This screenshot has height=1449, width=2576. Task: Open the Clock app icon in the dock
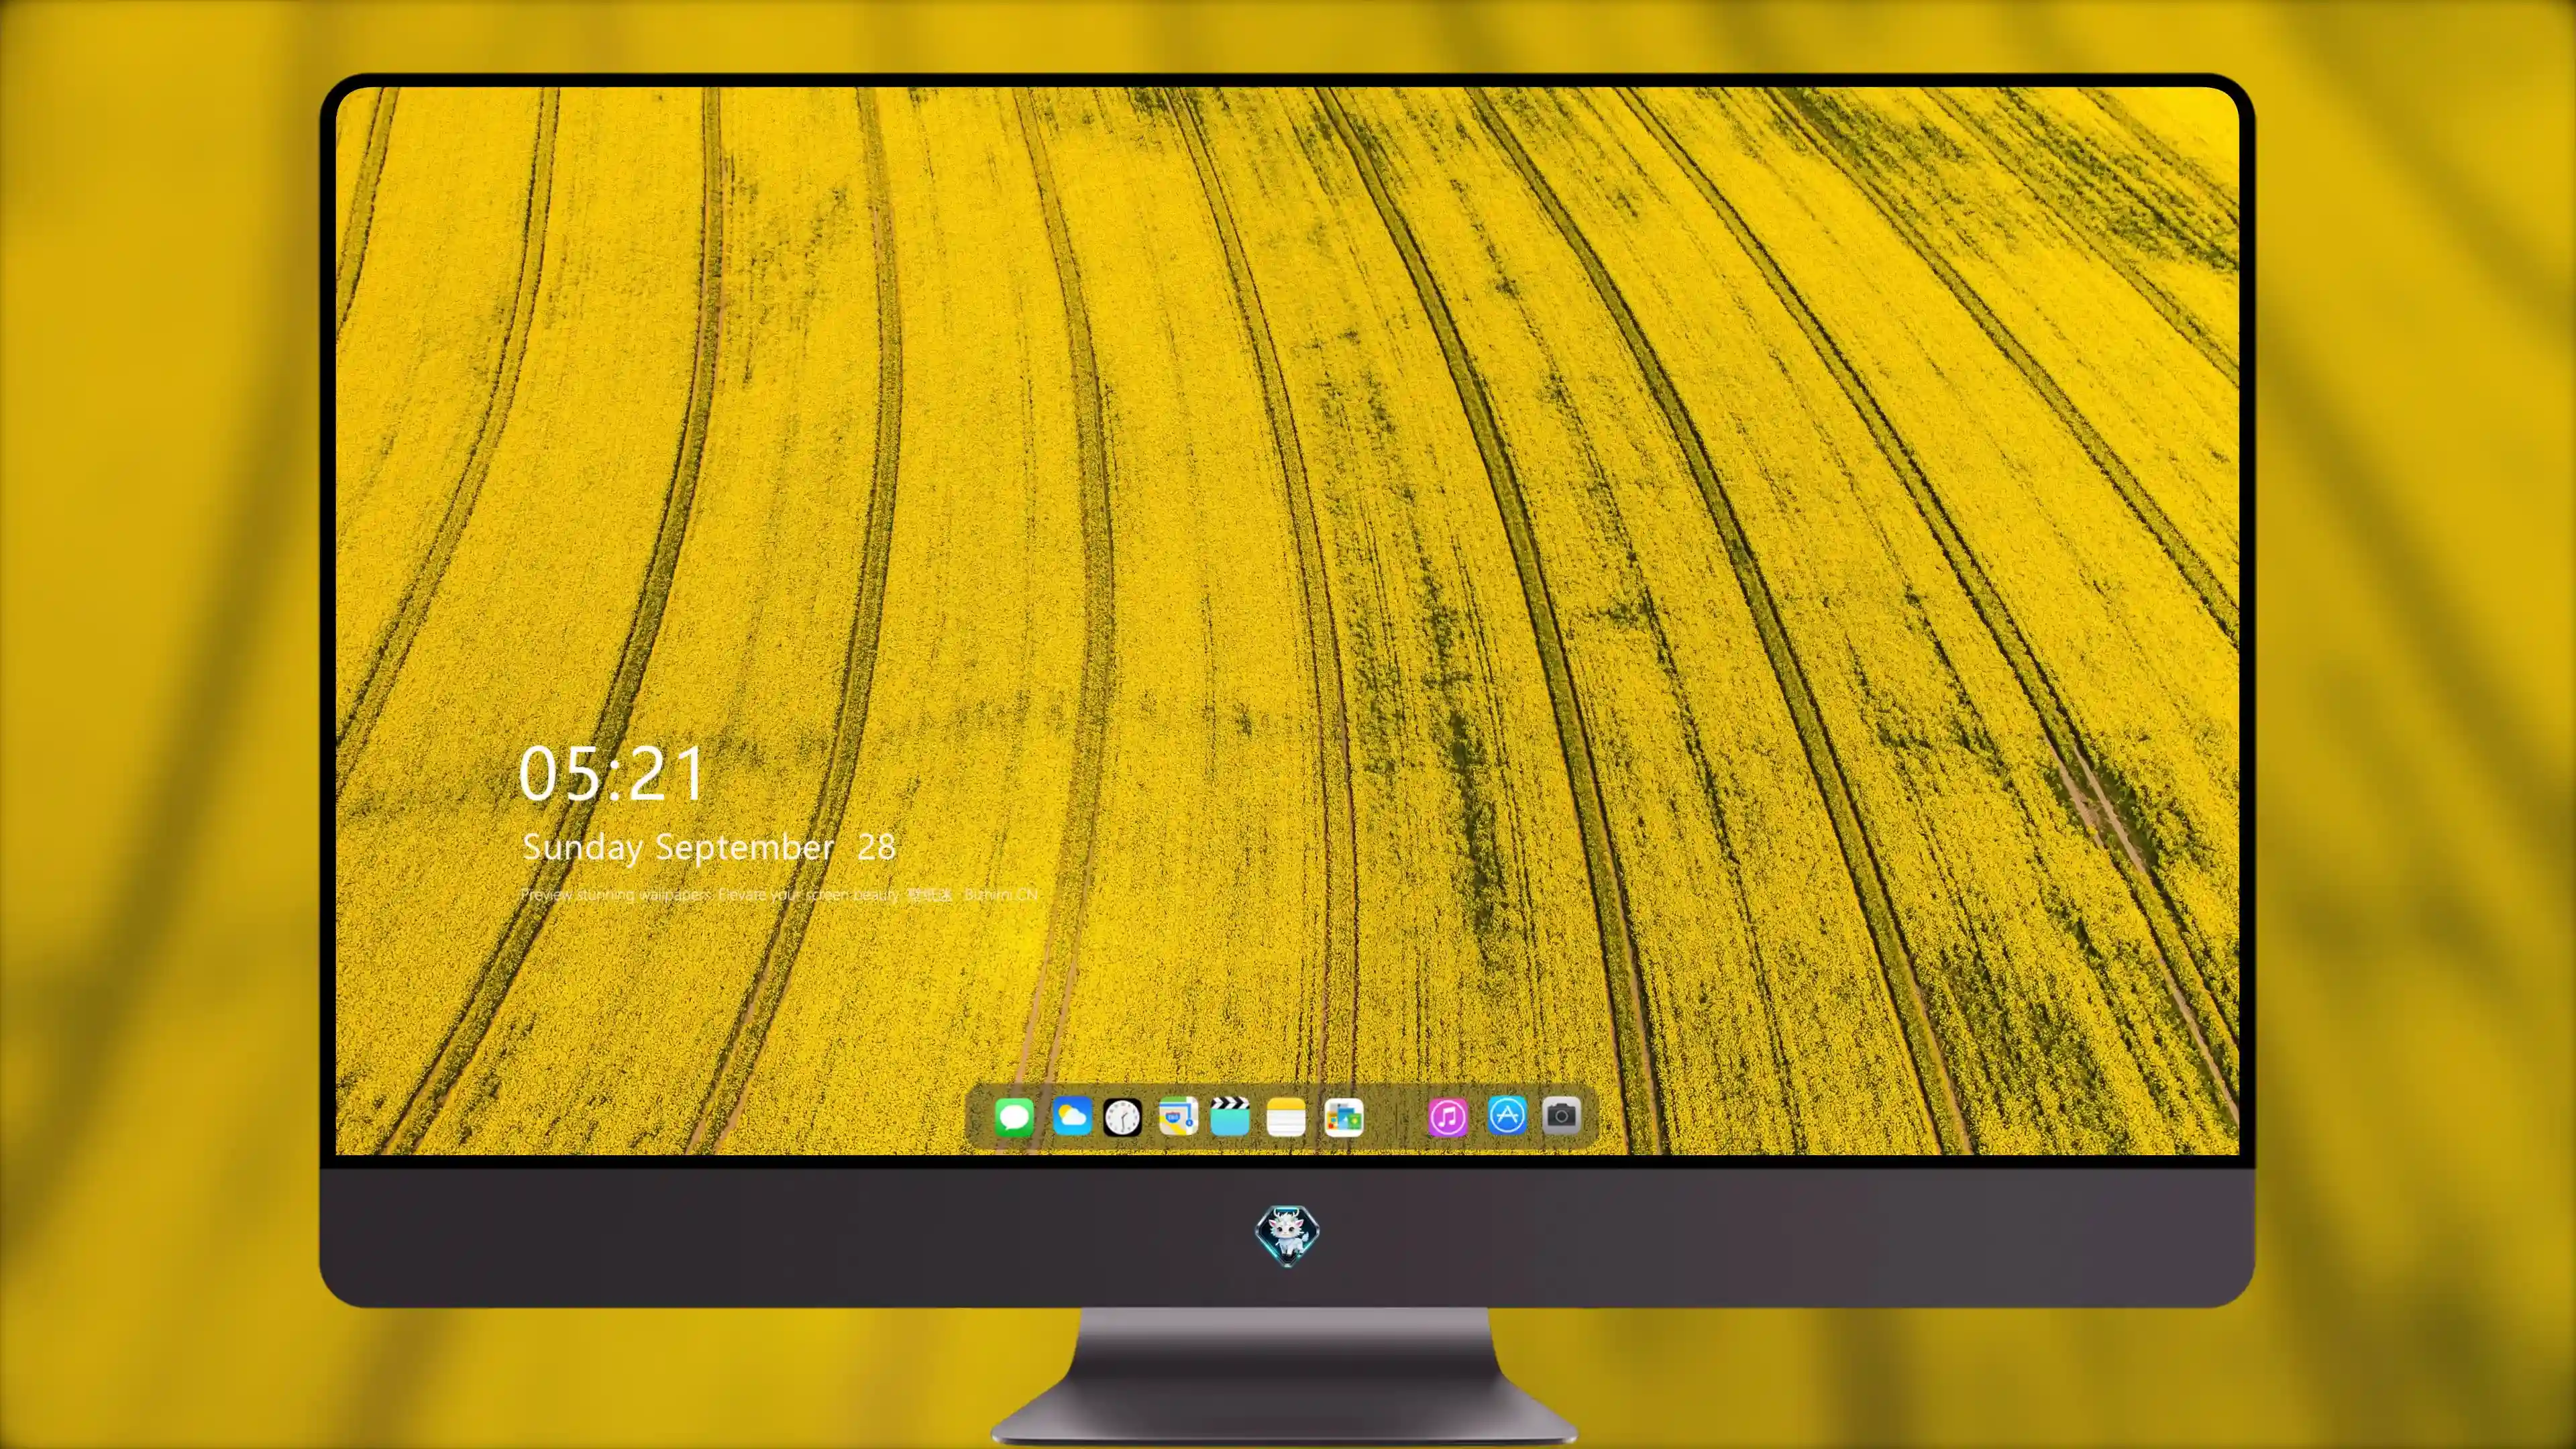click(x=1122, y=1117)
